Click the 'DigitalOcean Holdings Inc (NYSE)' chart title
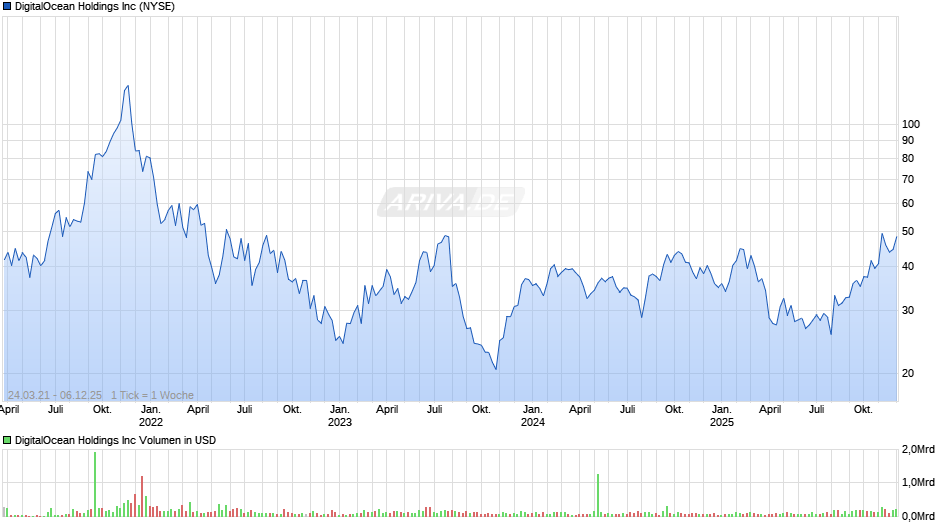940x526 pixels. tap(95, 7)
